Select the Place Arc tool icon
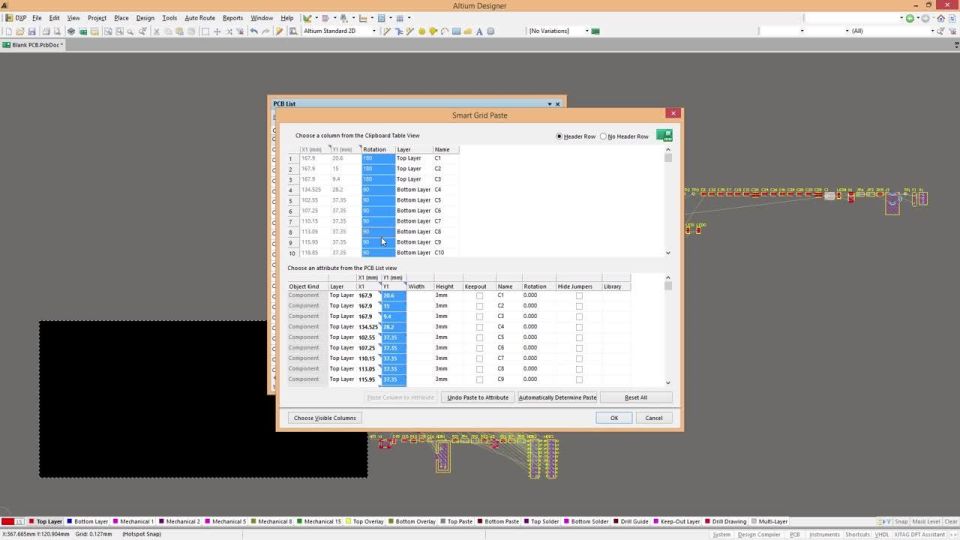960x540 pixels. [444, 31]
